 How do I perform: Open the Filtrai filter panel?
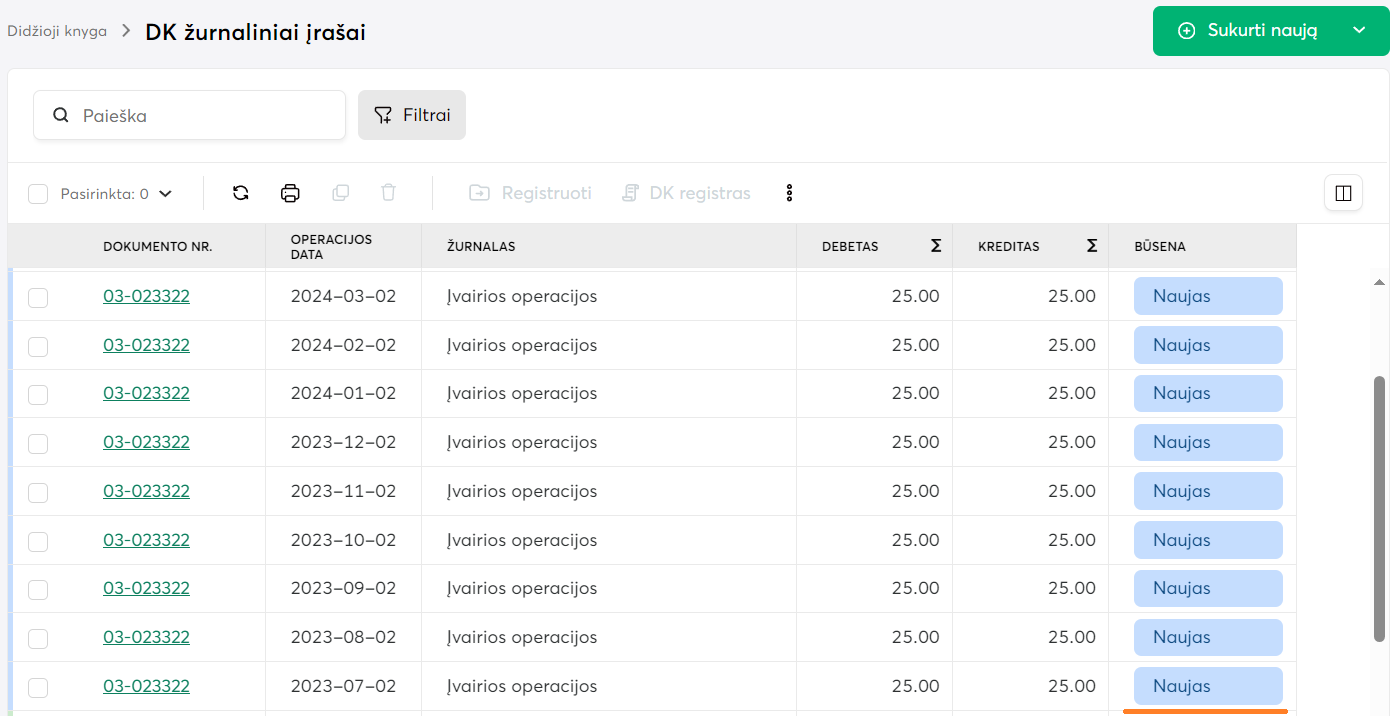[412, 115]
